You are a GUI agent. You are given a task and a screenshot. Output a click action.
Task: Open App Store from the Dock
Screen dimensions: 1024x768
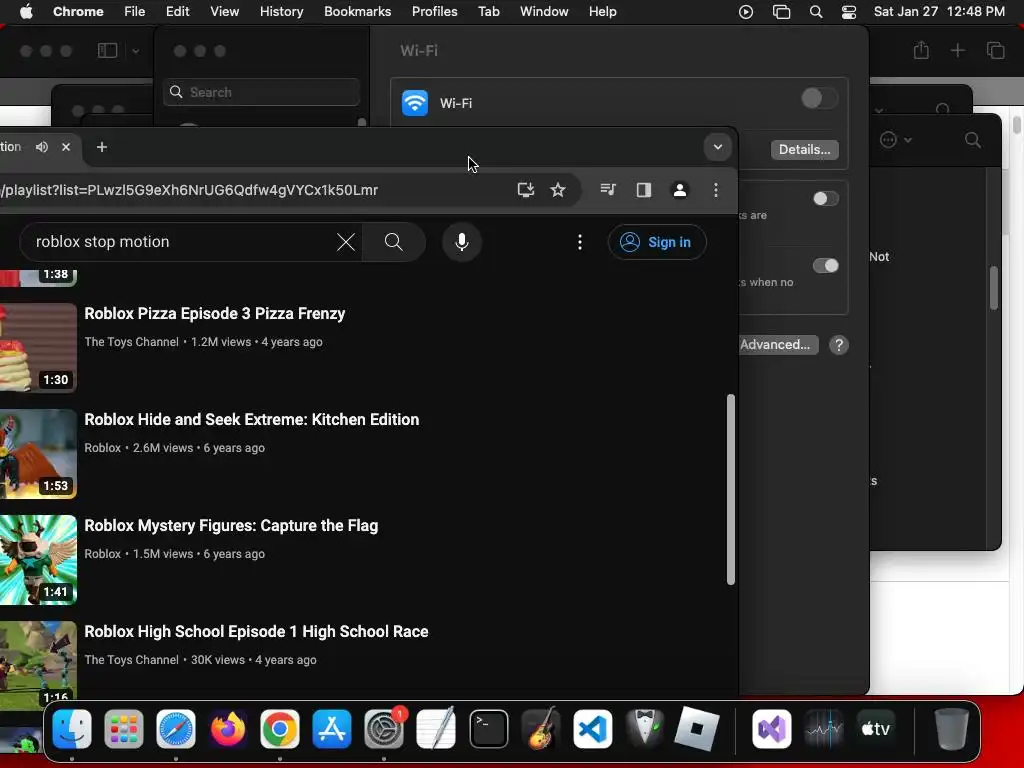click(x=332, y=729)
